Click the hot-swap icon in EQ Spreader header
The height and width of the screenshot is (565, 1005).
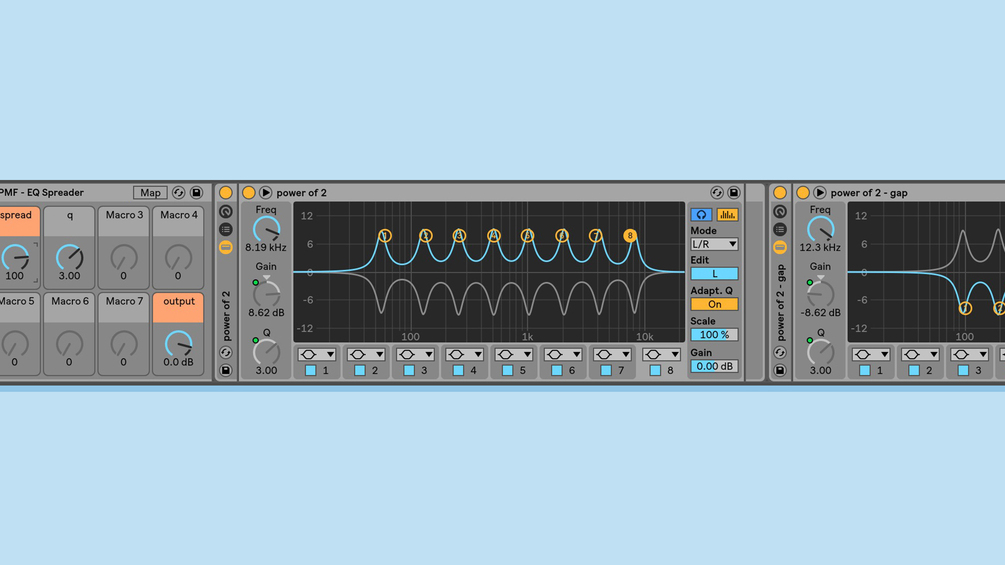tap(179, 193)
